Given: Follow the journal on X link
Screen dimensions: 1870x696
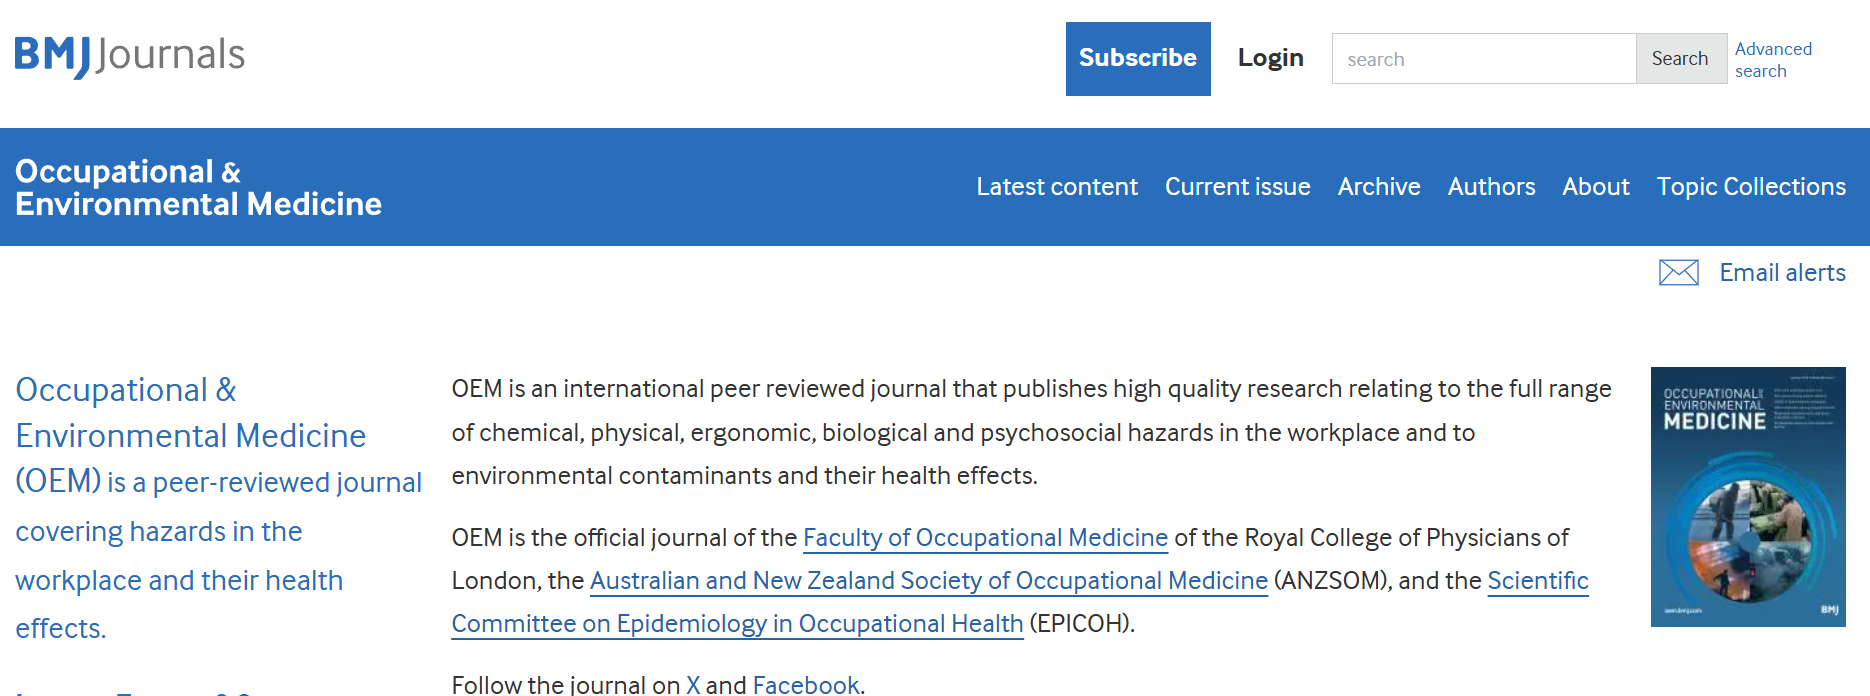Looking at the screenshot, I should (693, 685).
